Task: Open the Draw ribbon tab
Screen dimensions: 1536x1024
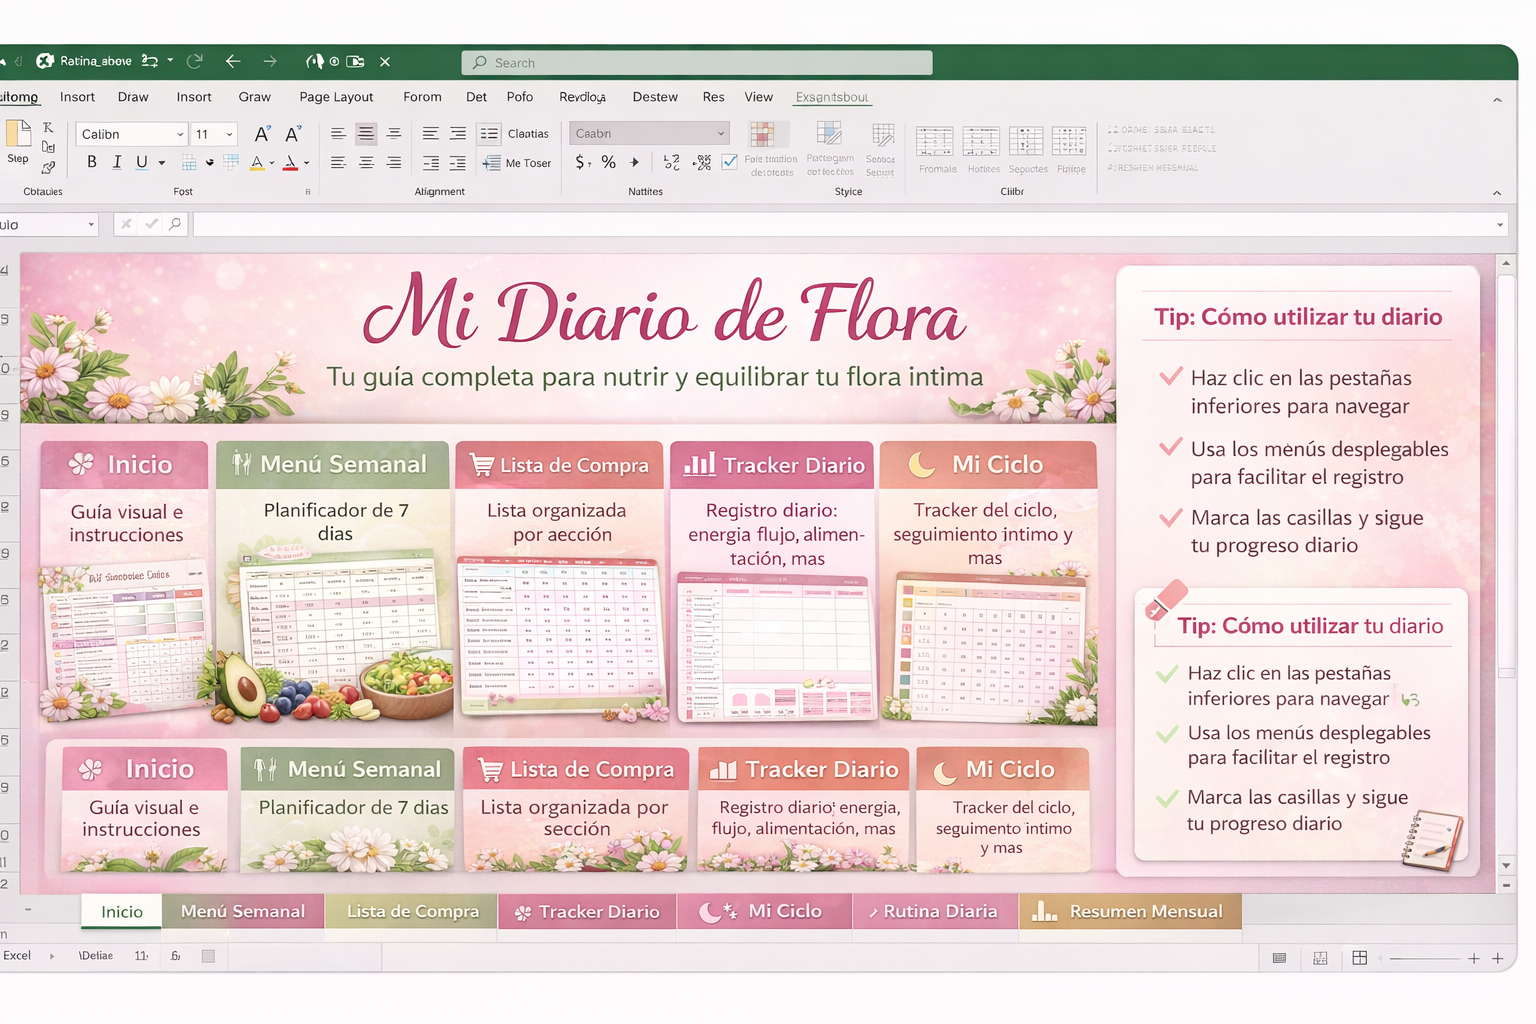Action: point(133,97)
